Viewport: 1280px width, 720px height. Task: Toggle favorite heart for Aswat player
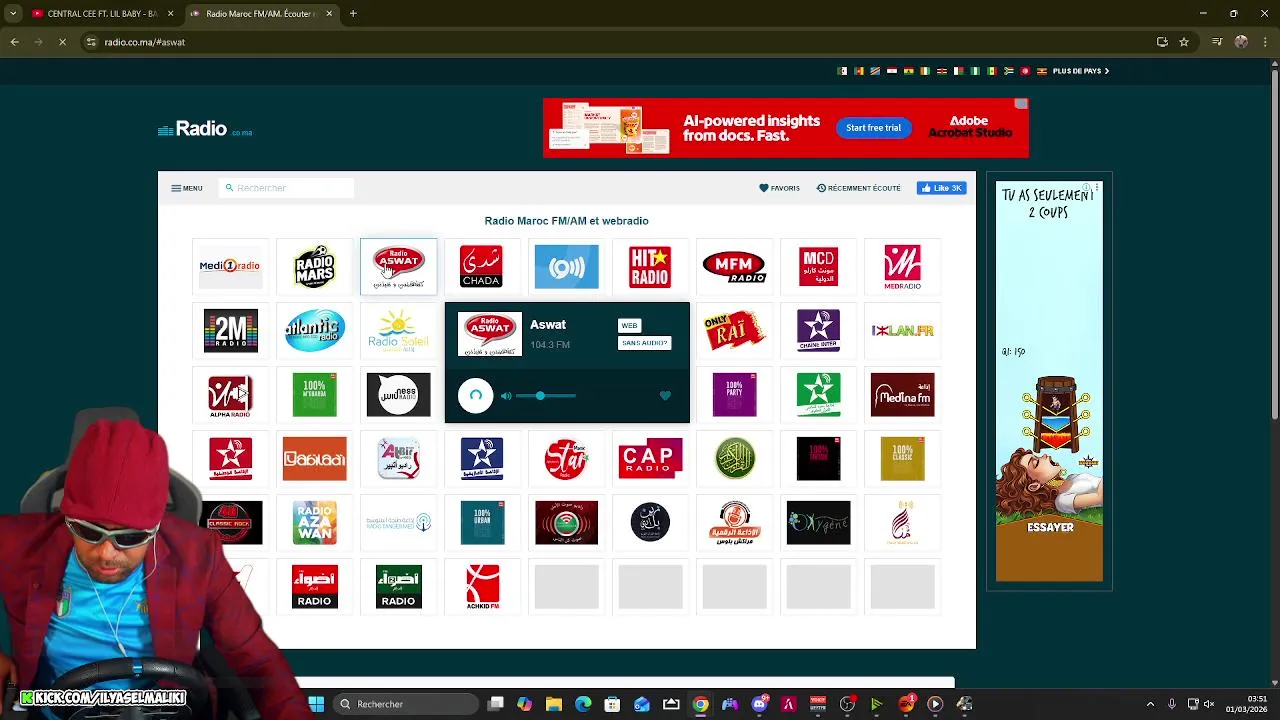pos(665,396)
